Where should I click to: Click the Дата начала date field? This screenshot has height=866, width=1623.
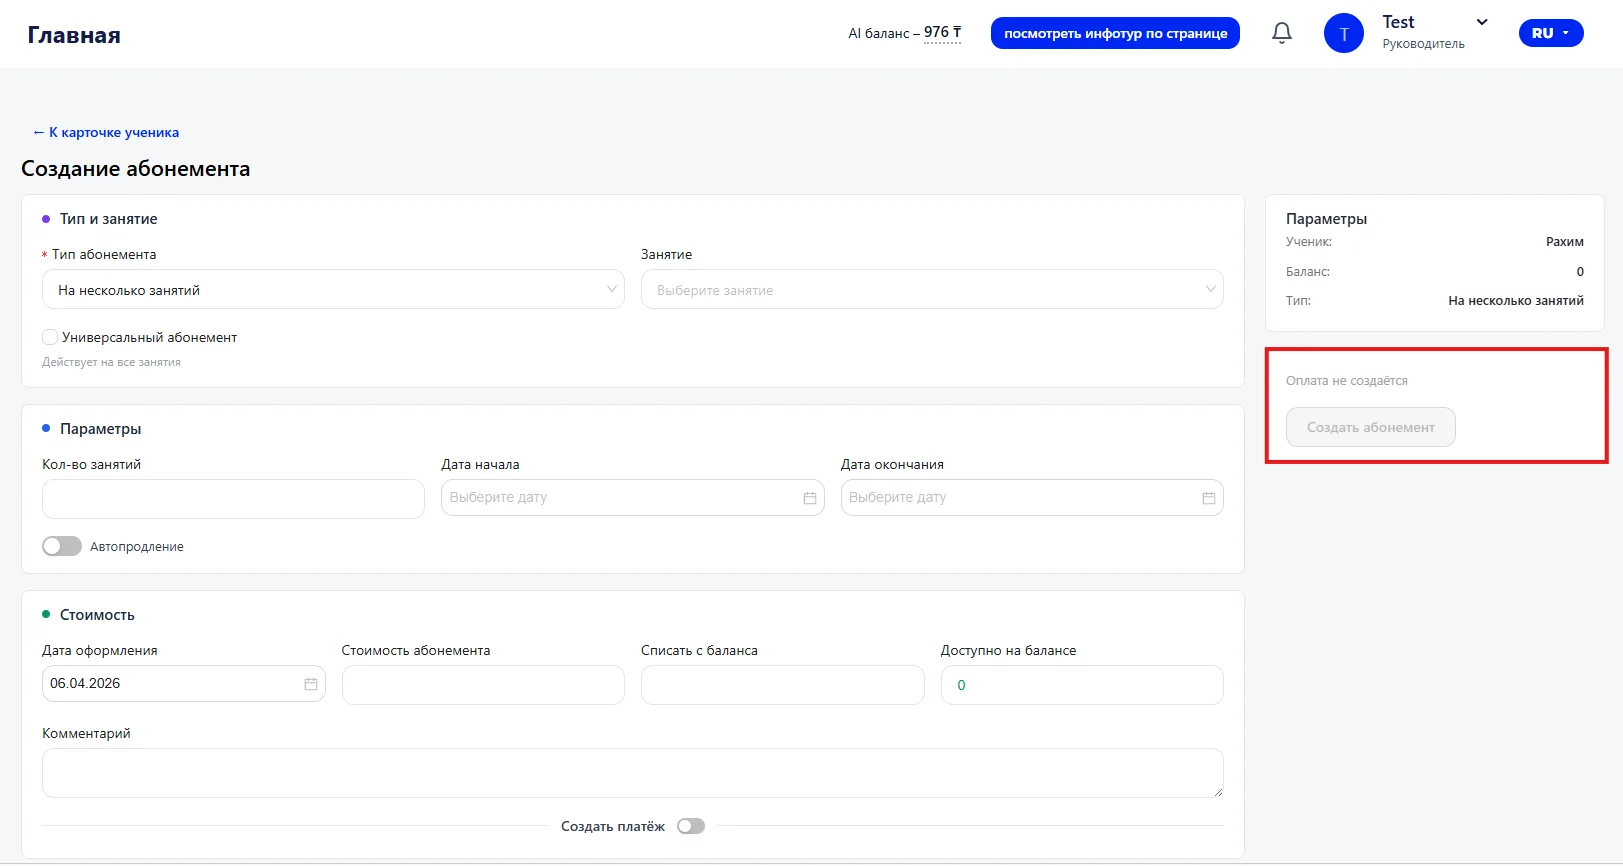633,498
